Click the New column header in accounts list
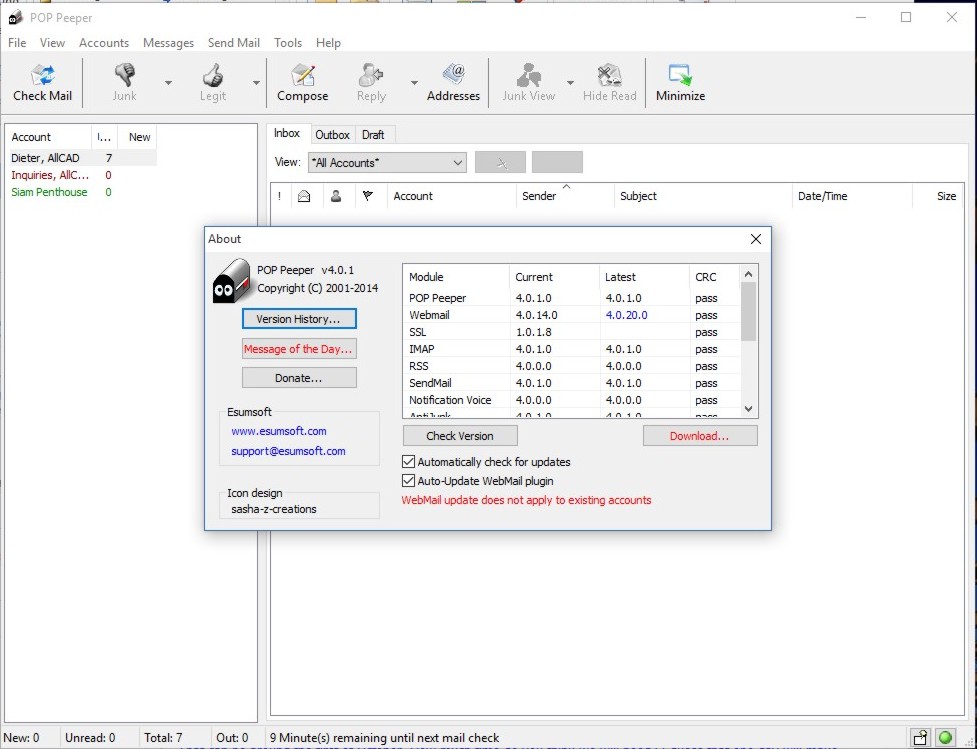The image size is (977, 749). click(138, 137)
